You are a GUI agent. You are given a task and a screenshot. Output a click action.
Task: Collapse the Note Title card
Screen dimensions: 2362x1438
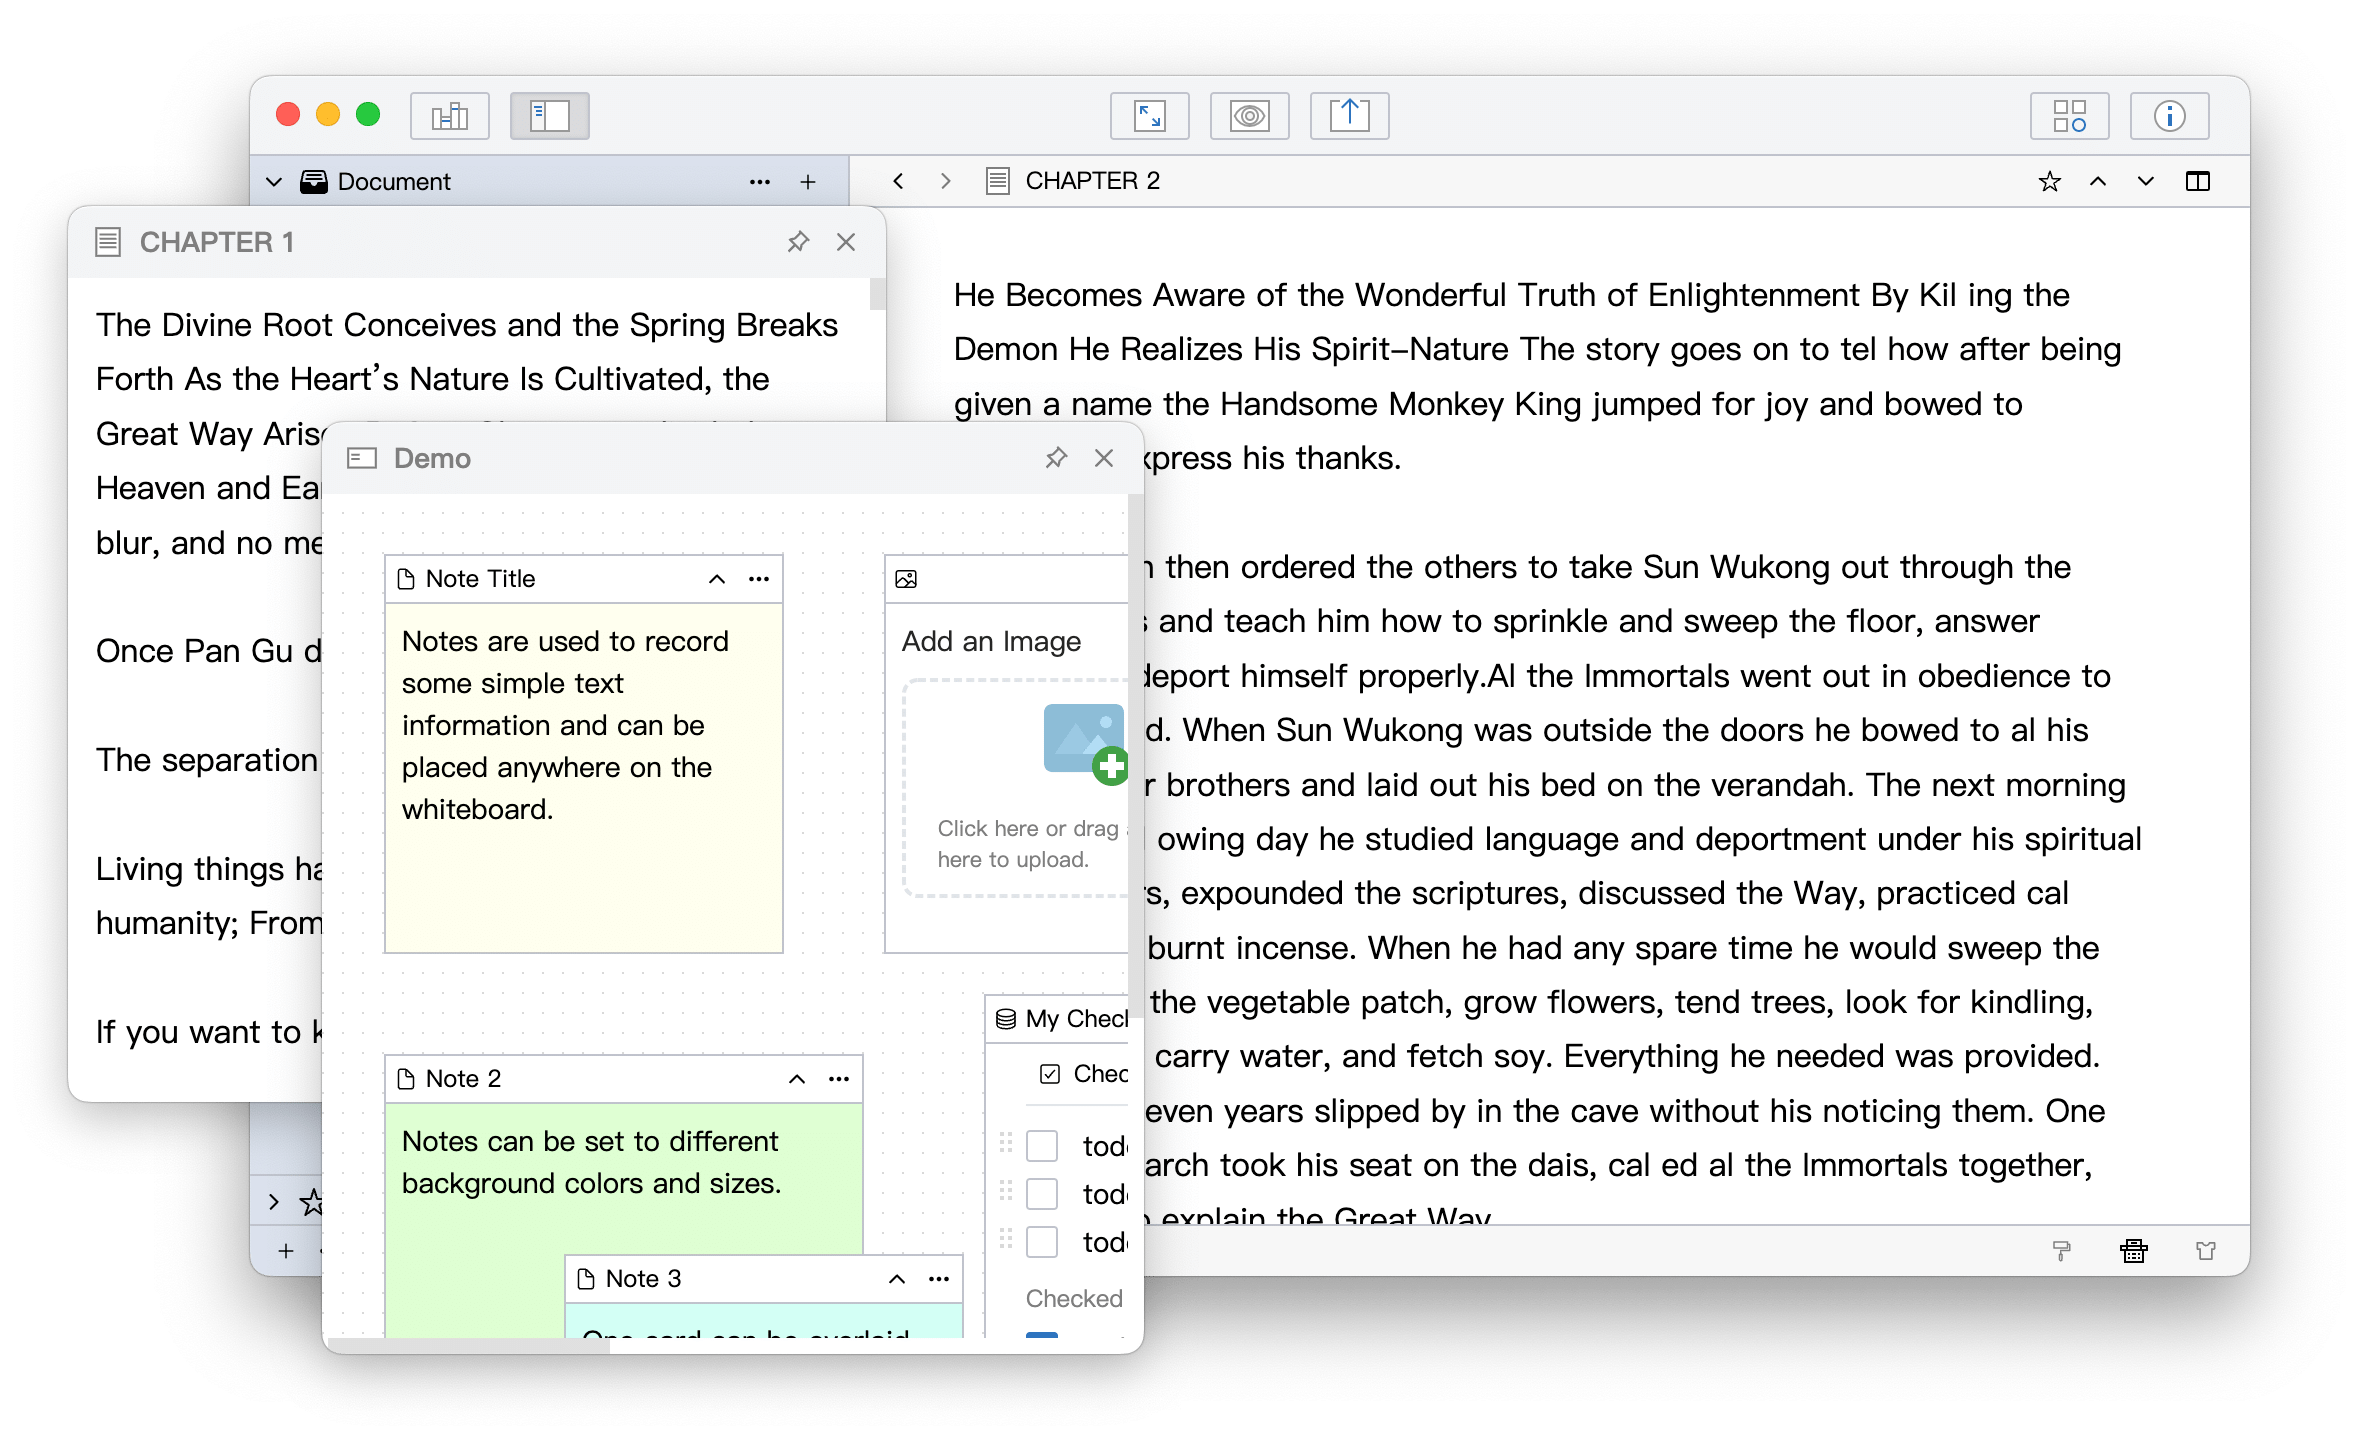[x=717, y=579]
